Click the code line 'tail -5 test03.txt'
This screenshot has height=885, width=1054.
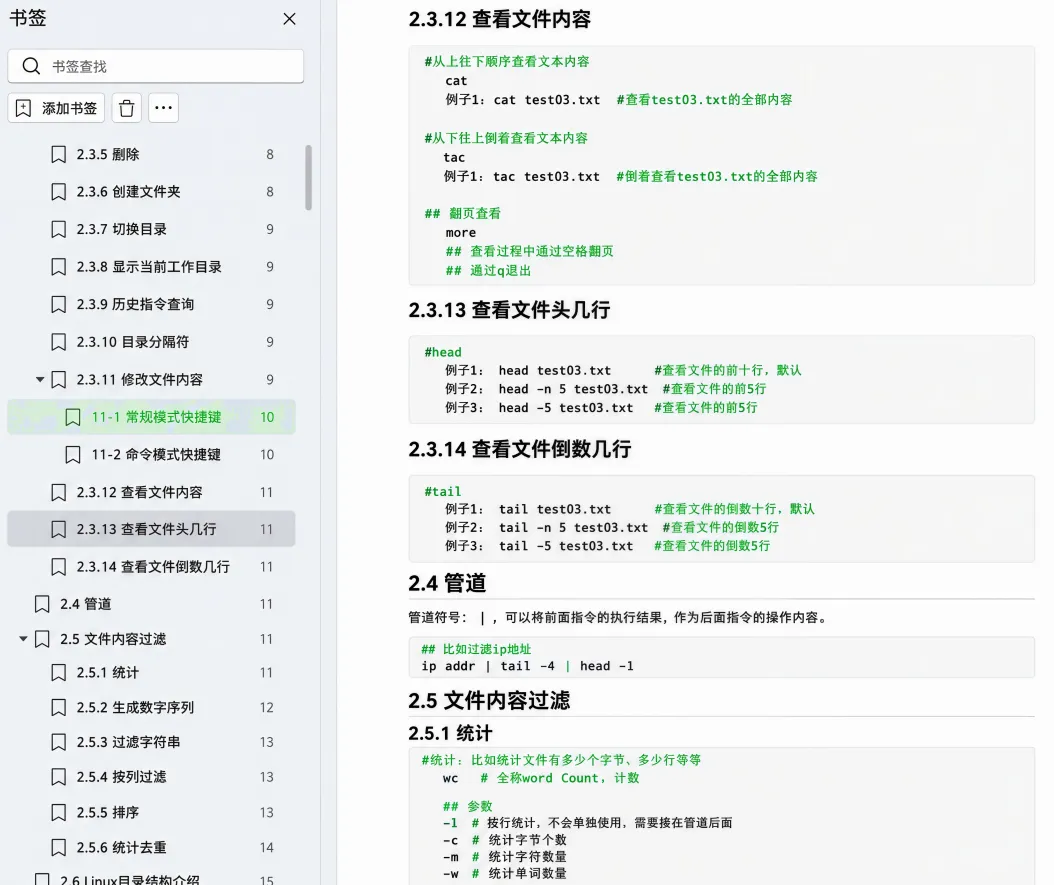click(566, 546)
